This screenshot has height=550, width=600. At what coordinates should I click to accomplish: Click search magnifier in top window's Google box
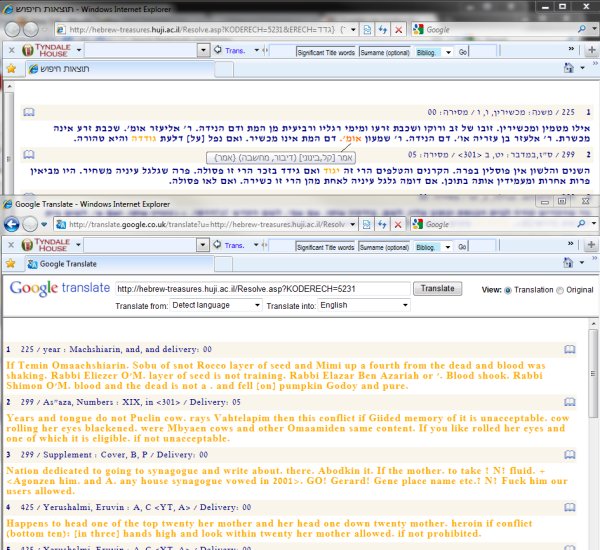pyautogui.click(x=582, y=29)
